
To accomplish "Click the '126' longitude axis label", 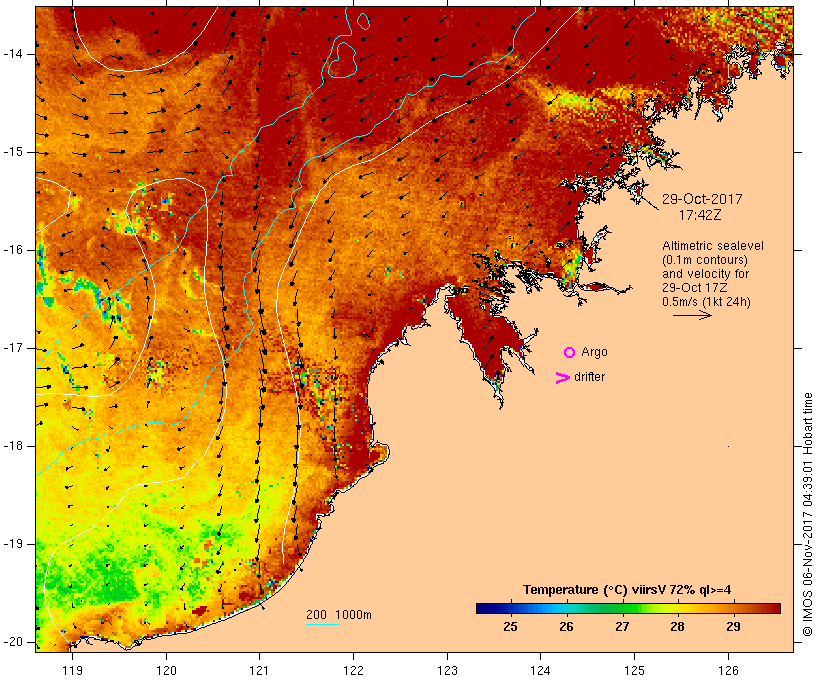I will pos(728,671).
